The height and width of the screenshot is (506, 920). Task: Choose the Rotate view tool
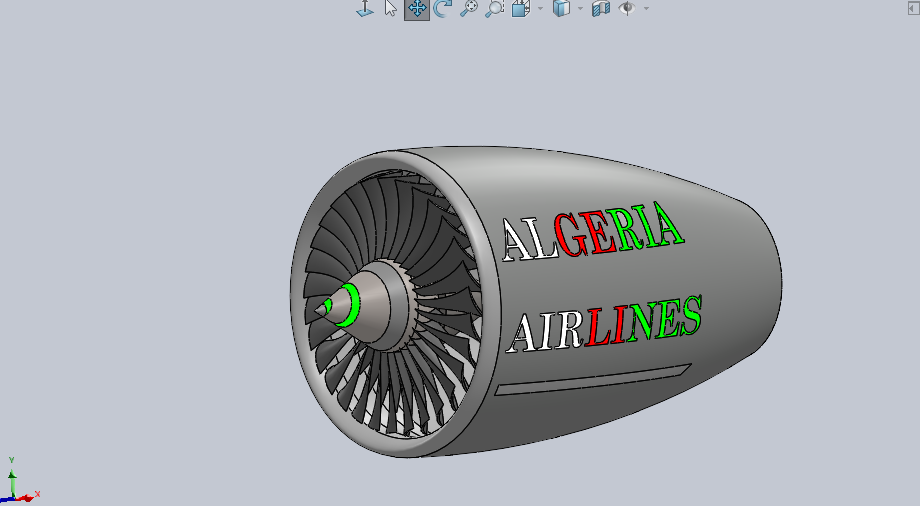[x=442, y=9]
